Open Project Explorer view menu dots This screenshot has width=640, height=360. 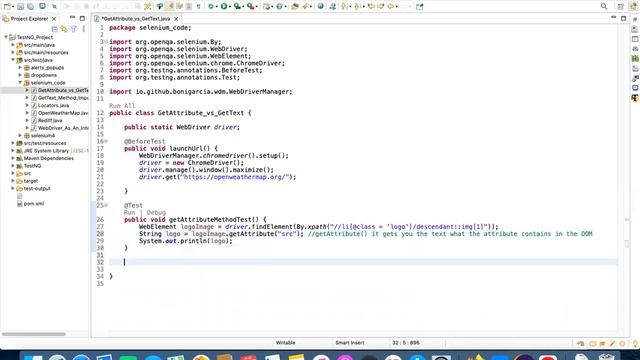click(83, 29)
